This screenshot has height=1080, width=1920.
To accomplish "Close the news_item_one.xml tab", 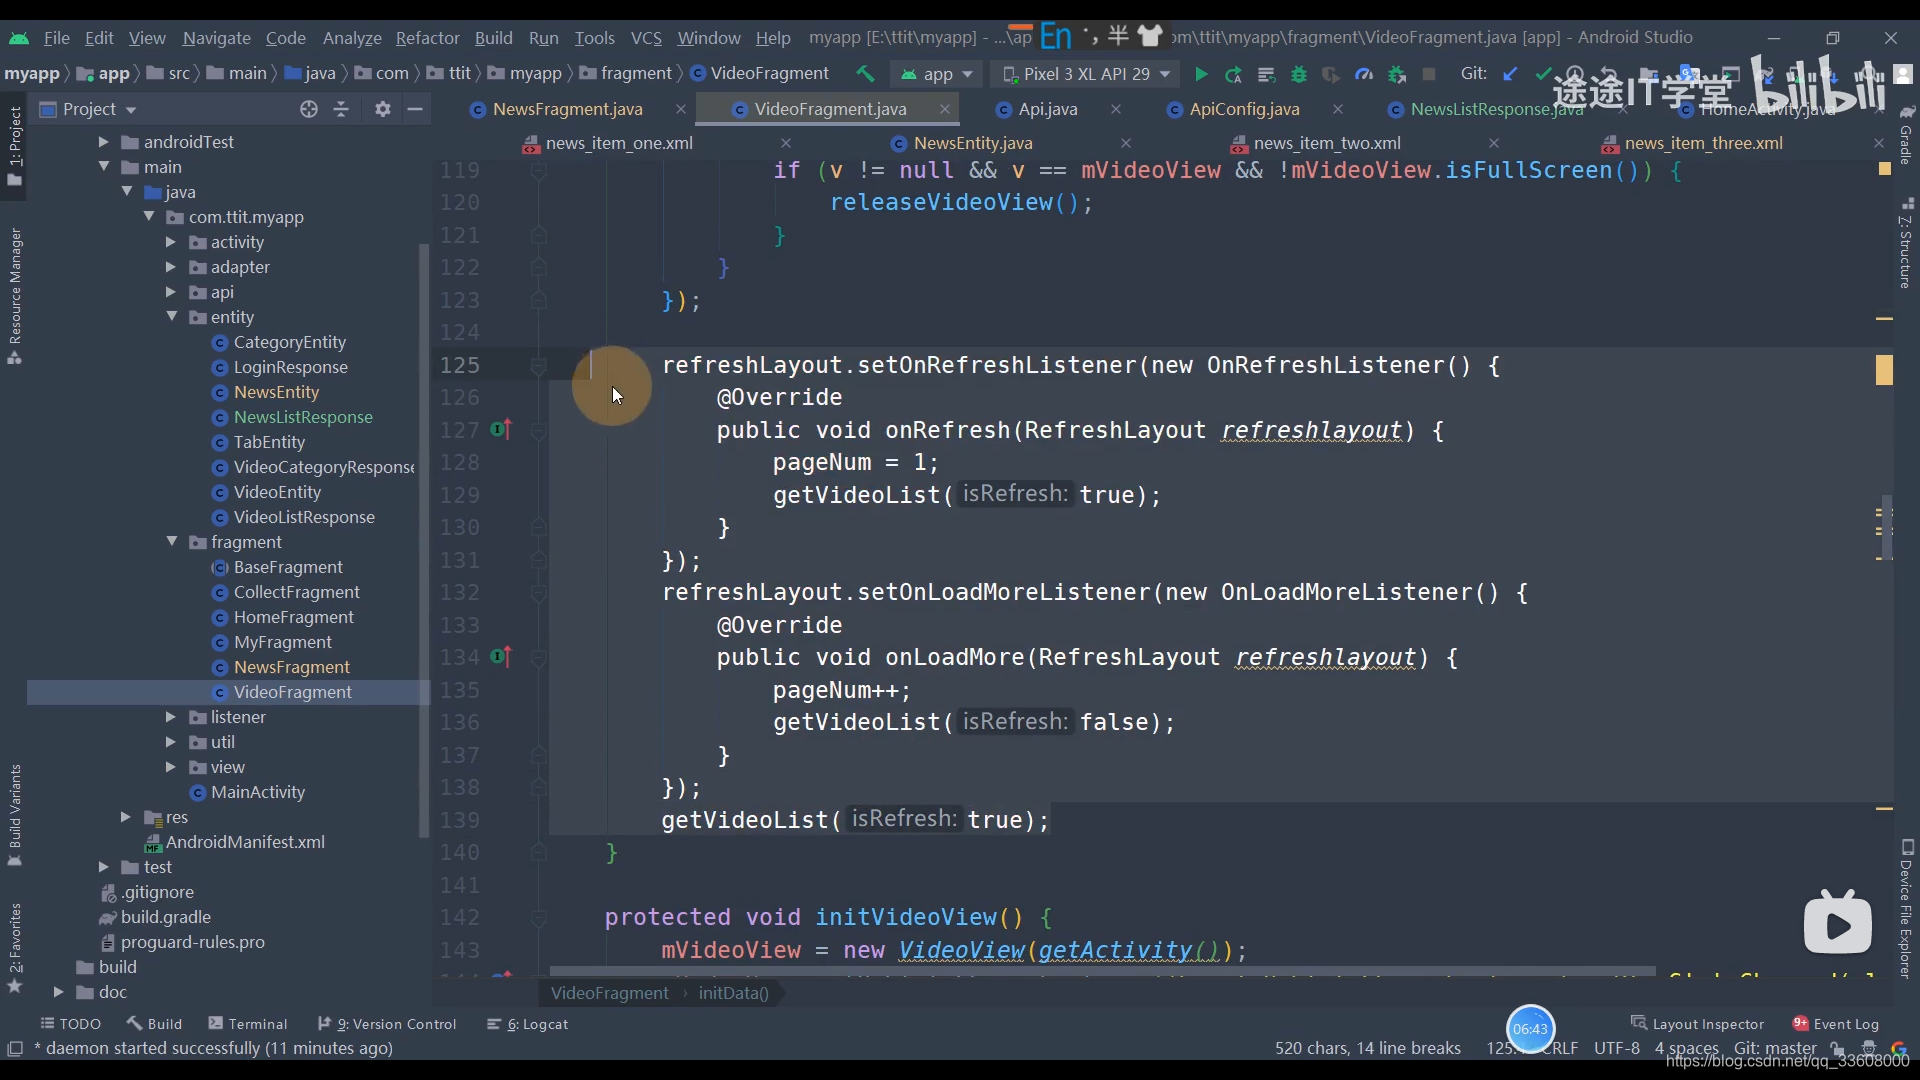I will tap(786, 143).
